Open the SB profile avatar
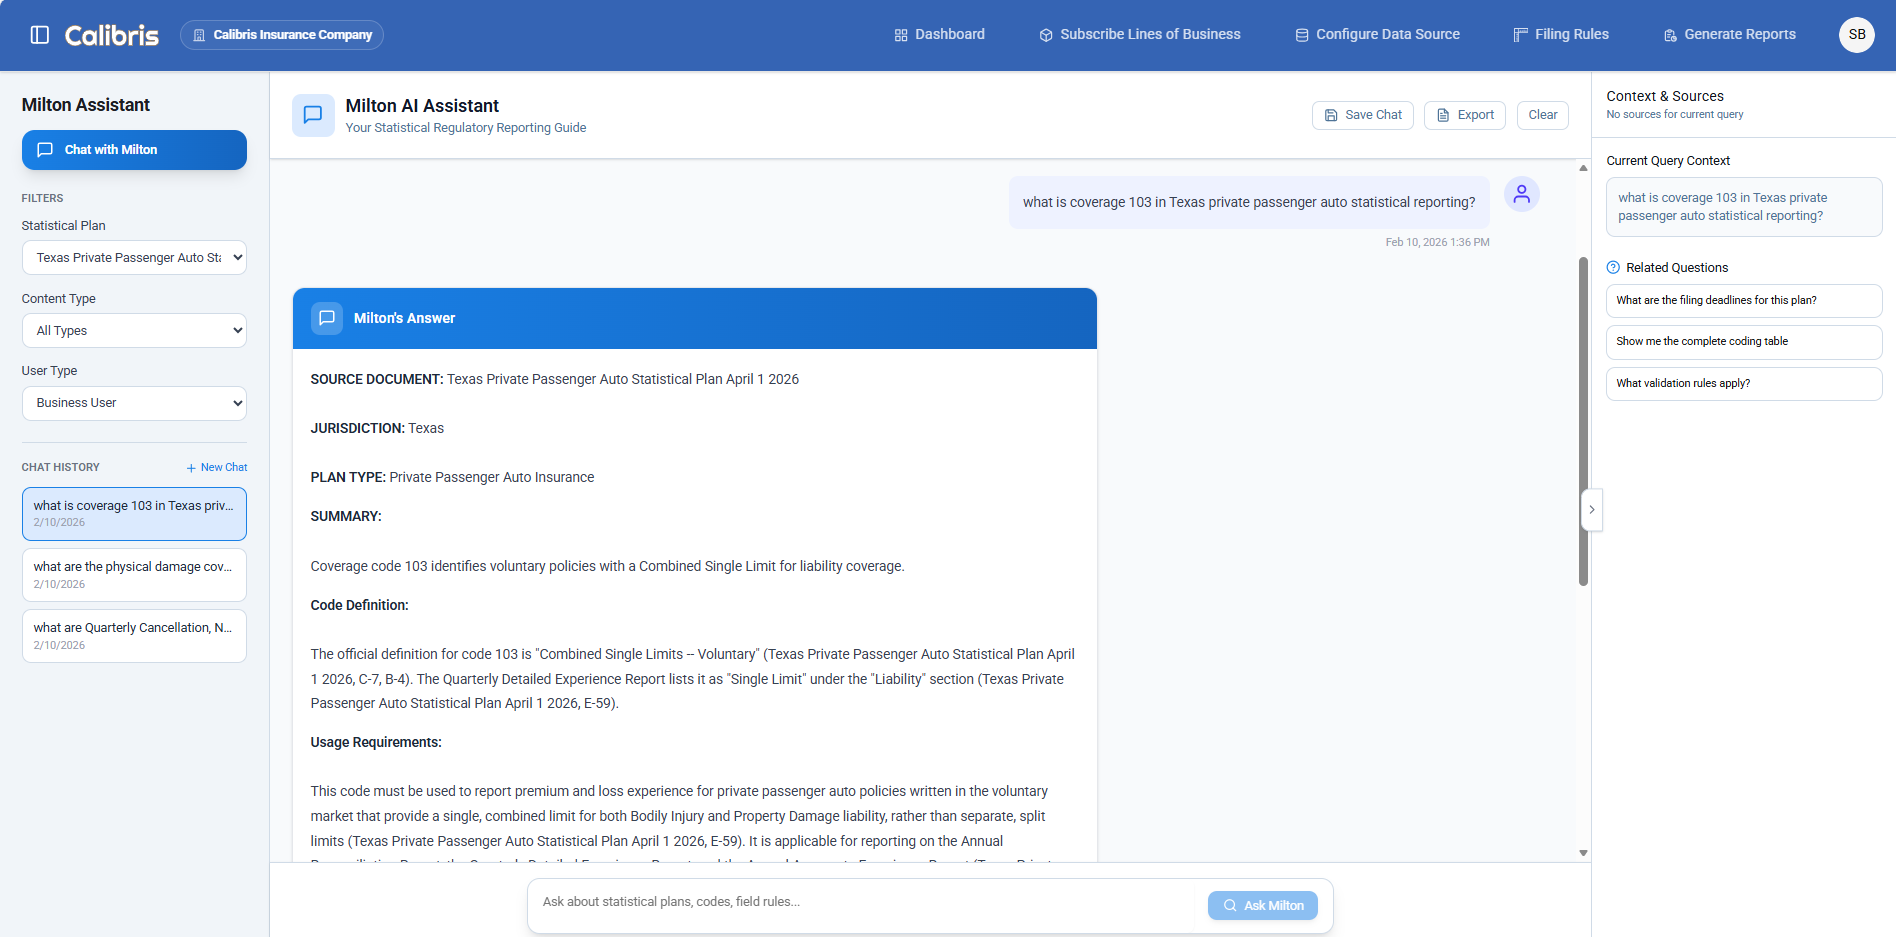 click(1856, 34)
